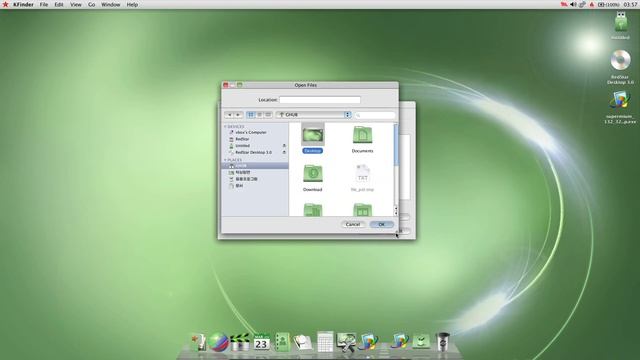Open the clapperboard video app in dock
This screenshot has height=360, width=640.
click(x=240, y=342)
